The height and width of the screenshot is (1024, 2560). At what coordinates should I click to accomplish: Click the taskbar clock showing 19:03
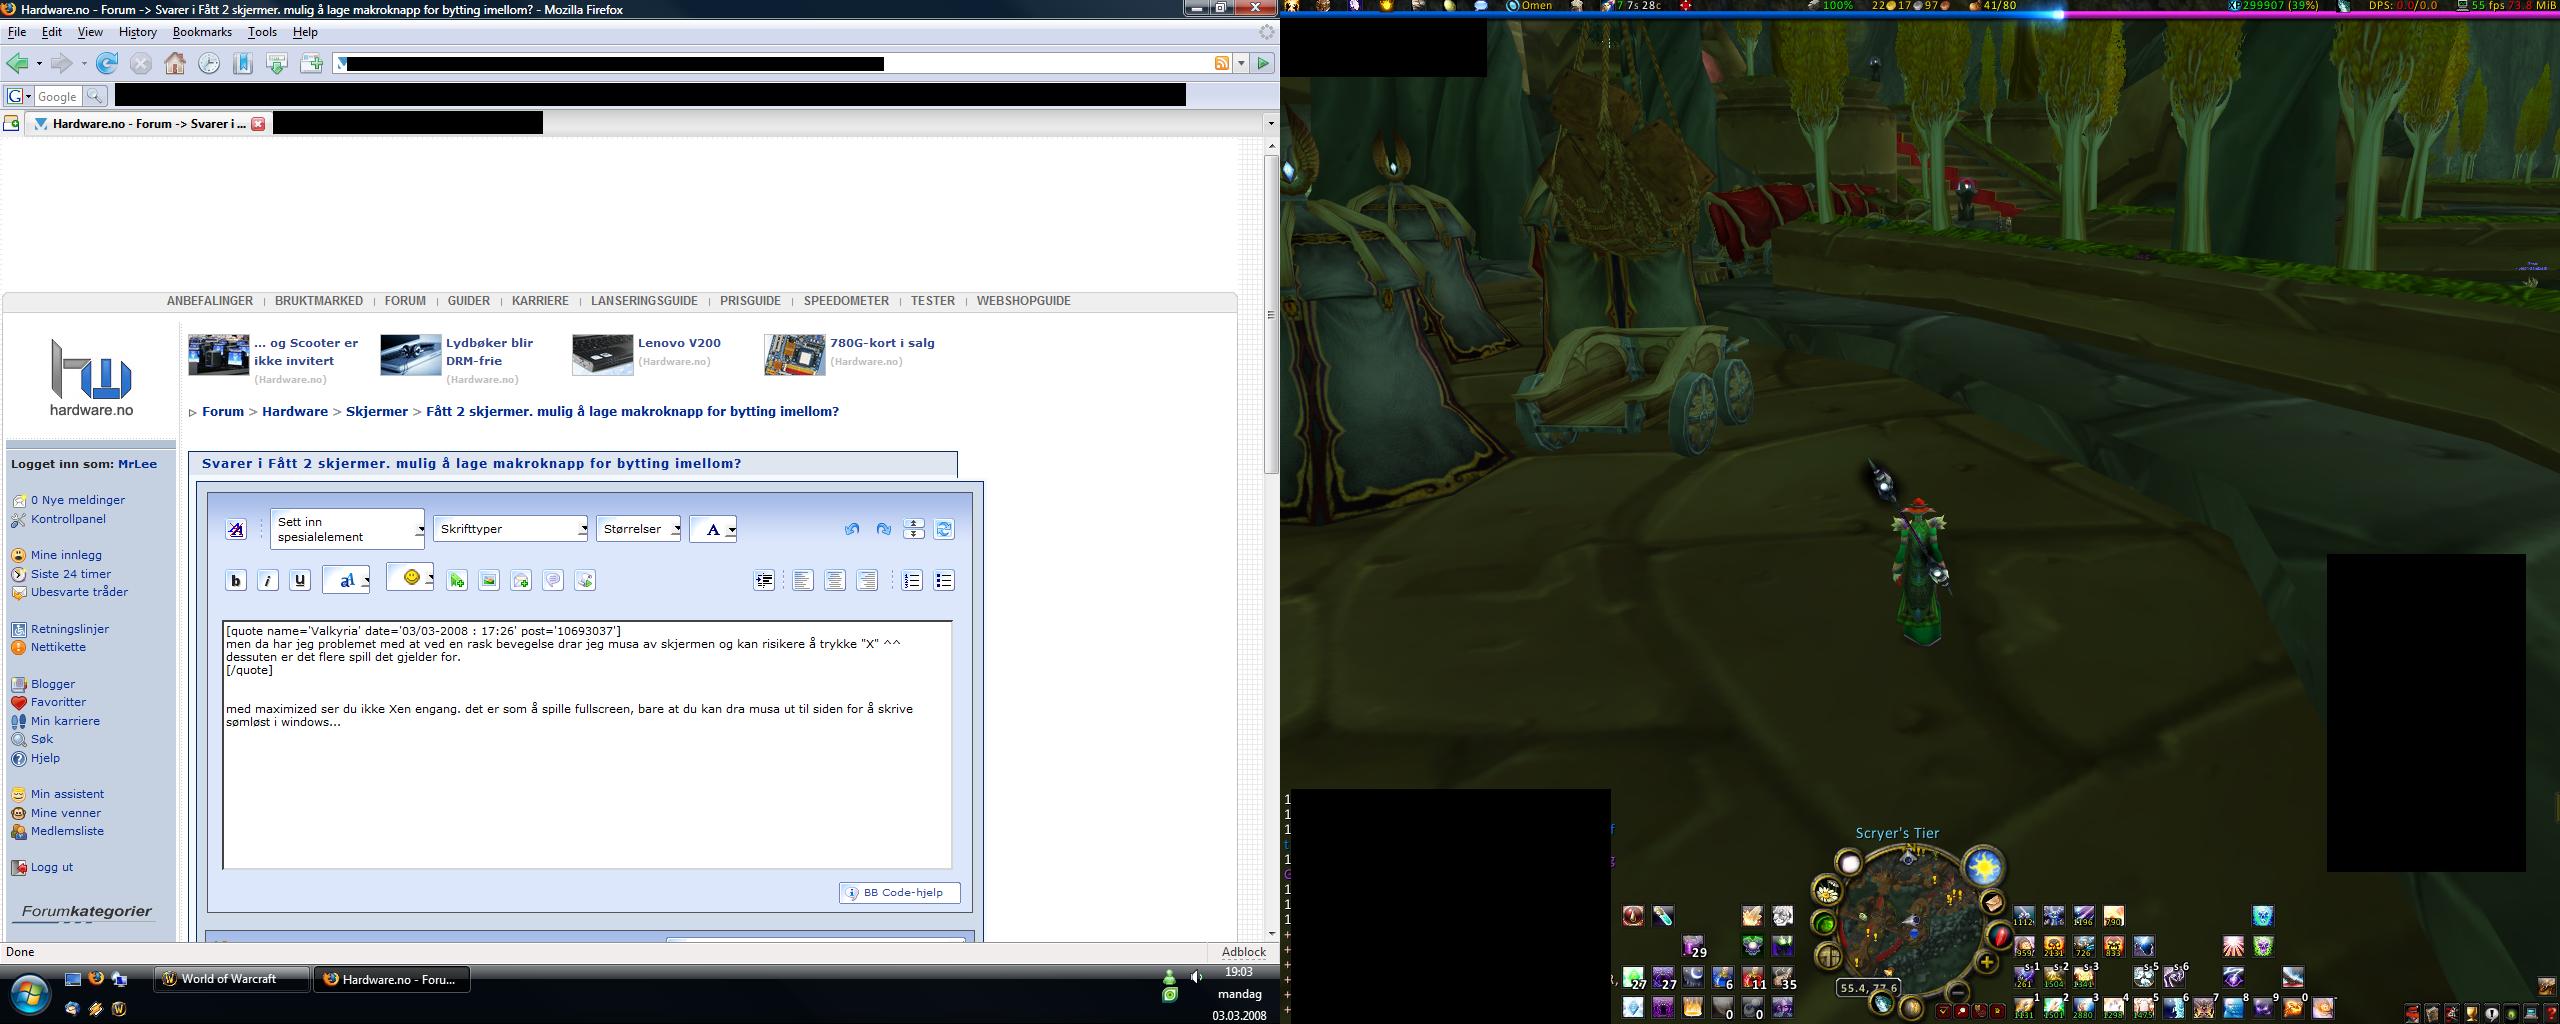[x=1239, y=972]
